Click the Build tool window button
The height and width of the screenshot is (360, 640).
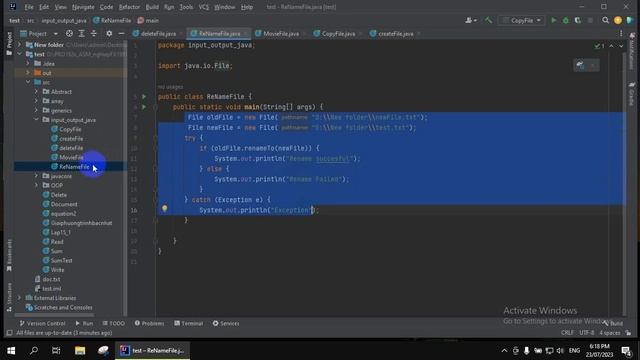613,323
